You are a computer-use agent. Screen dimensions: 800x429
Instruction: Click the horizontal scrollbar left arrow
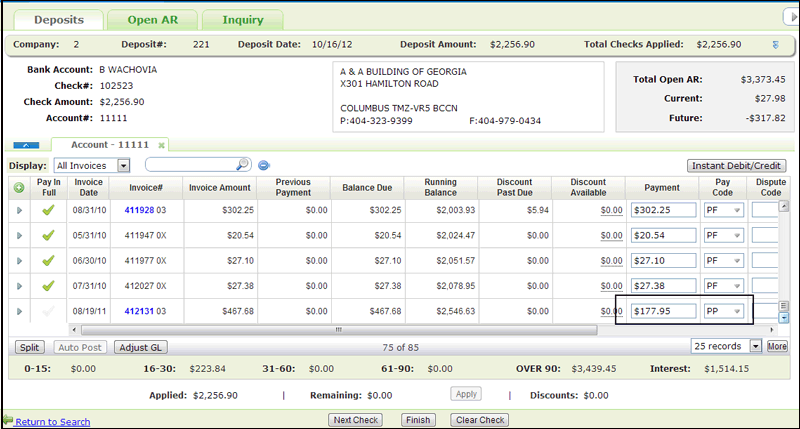pyautogui.click(x=74, y=330)
